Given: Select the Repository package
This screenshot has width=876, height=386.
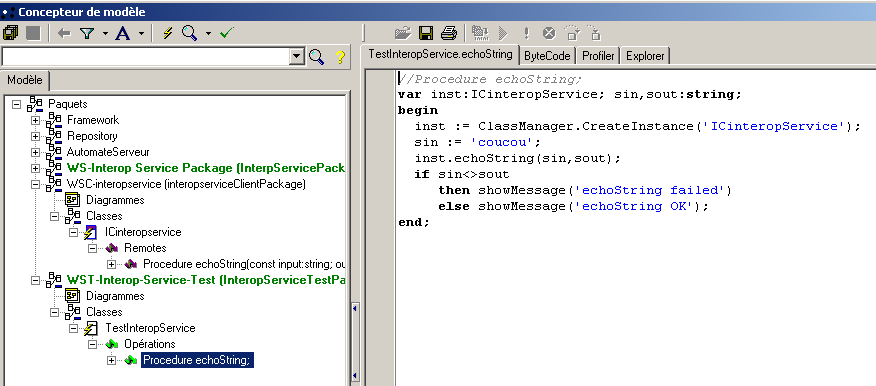Looking at the screenshot, I should click(92, 136).
